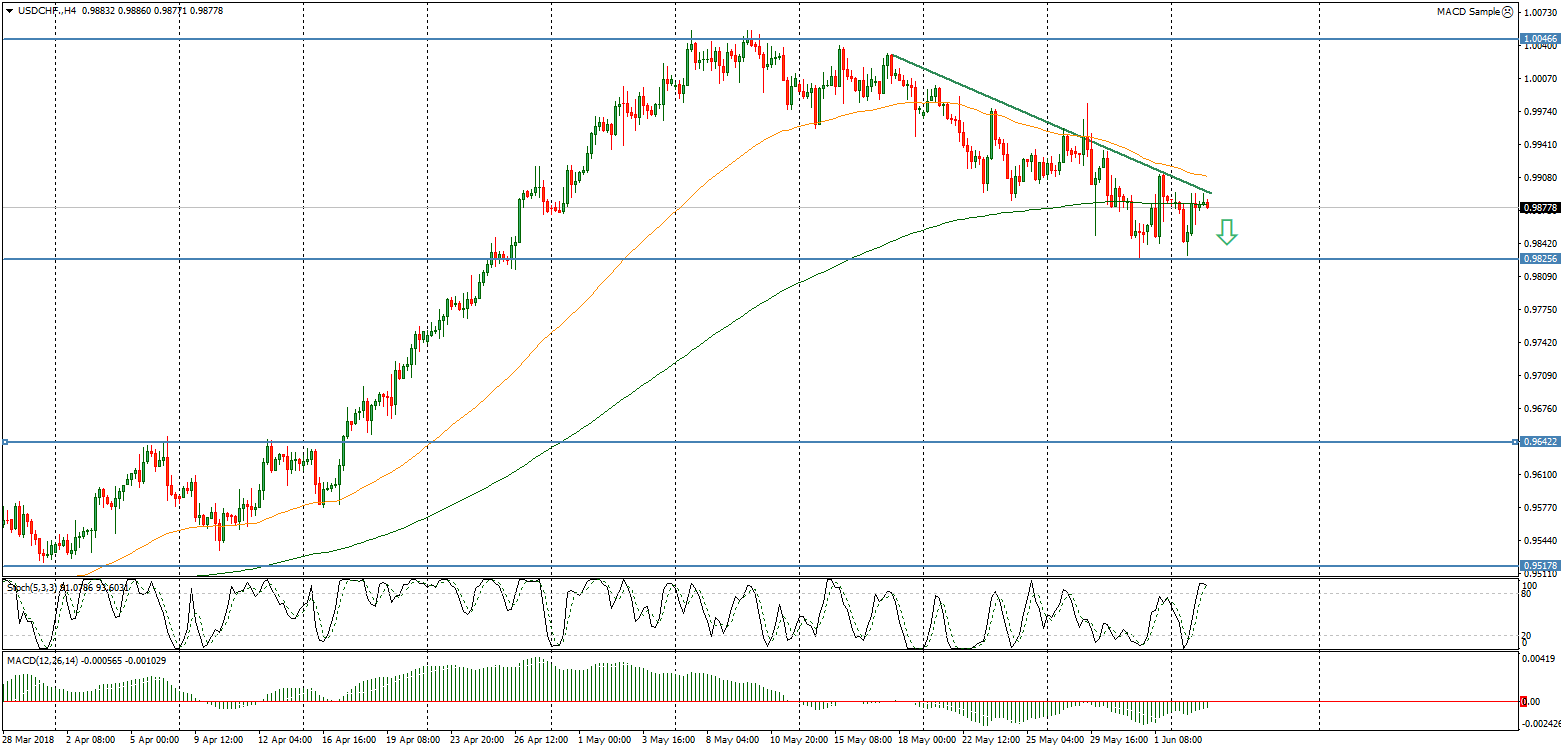Click the left anchor of the 0.96422 line

tap(5, 442)
